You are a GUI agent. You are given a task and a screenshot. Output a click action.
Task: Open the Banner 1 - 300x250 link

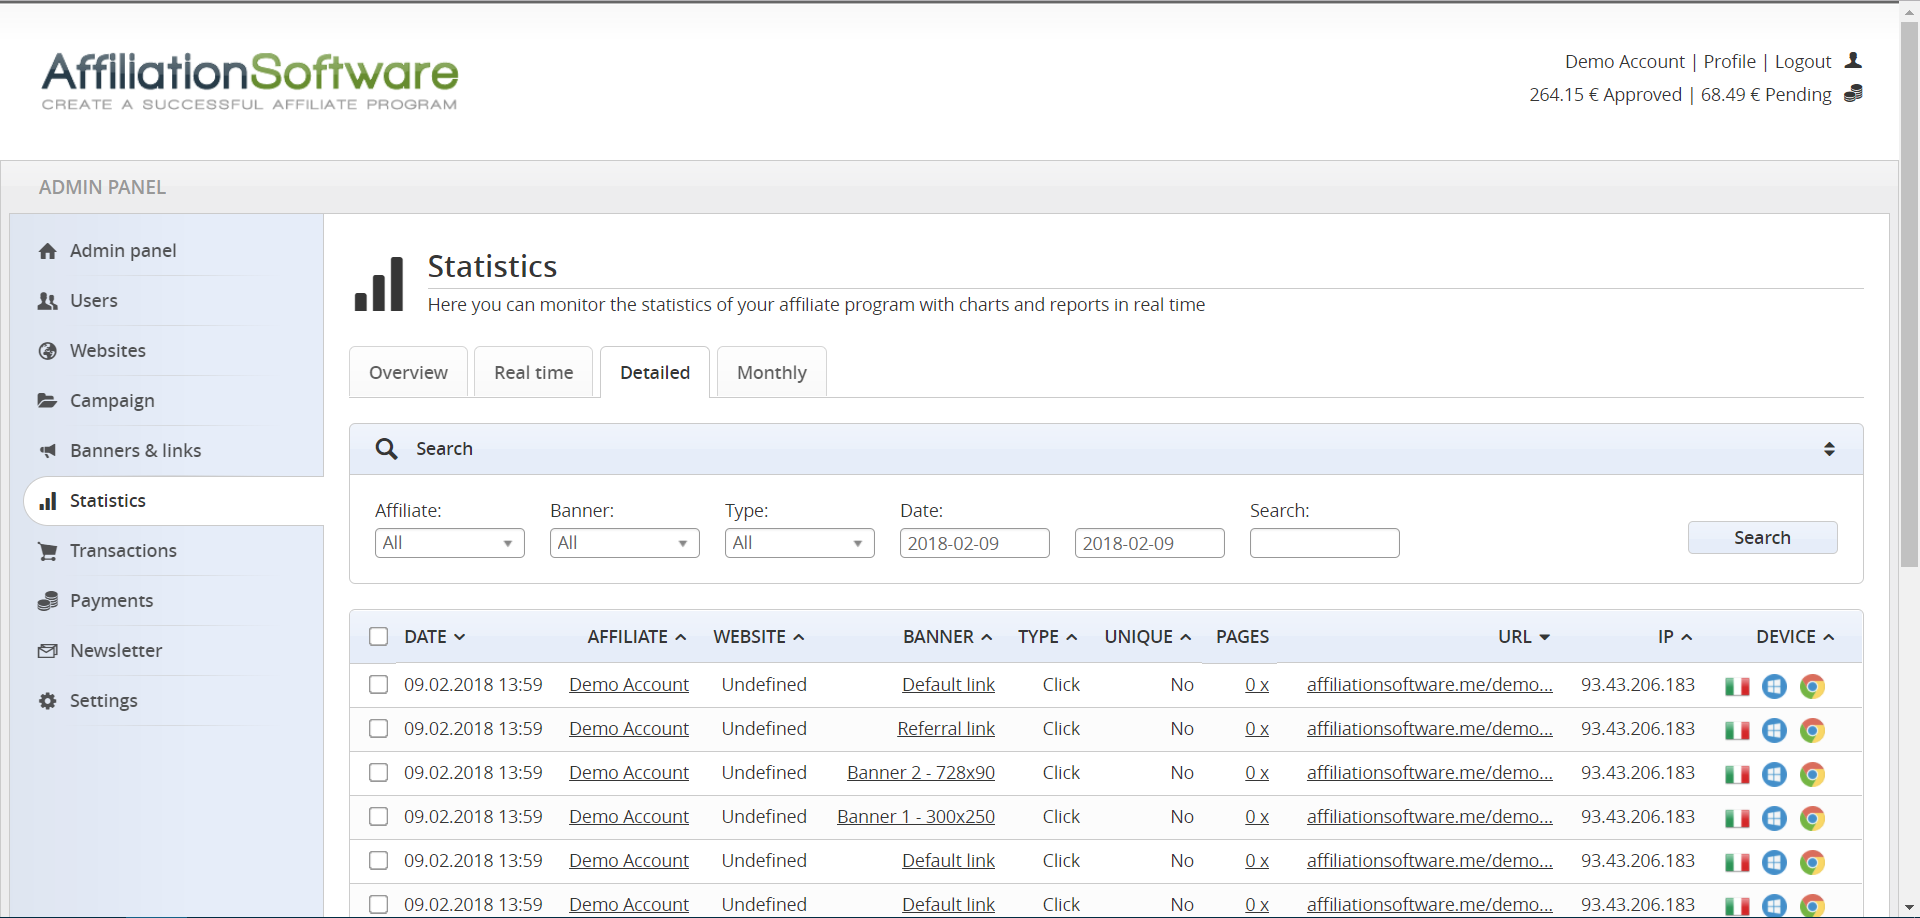[x=916, y=817]
